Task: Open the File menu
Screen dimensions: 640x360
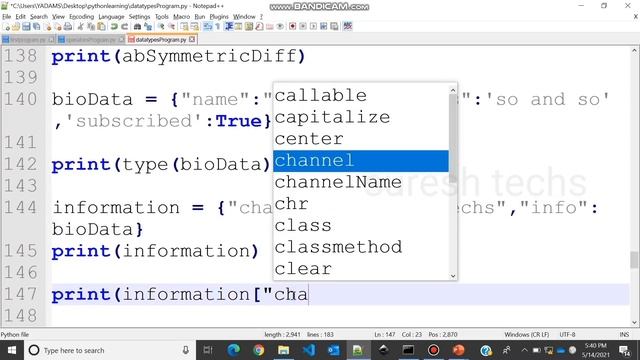Action: (7, 17)
